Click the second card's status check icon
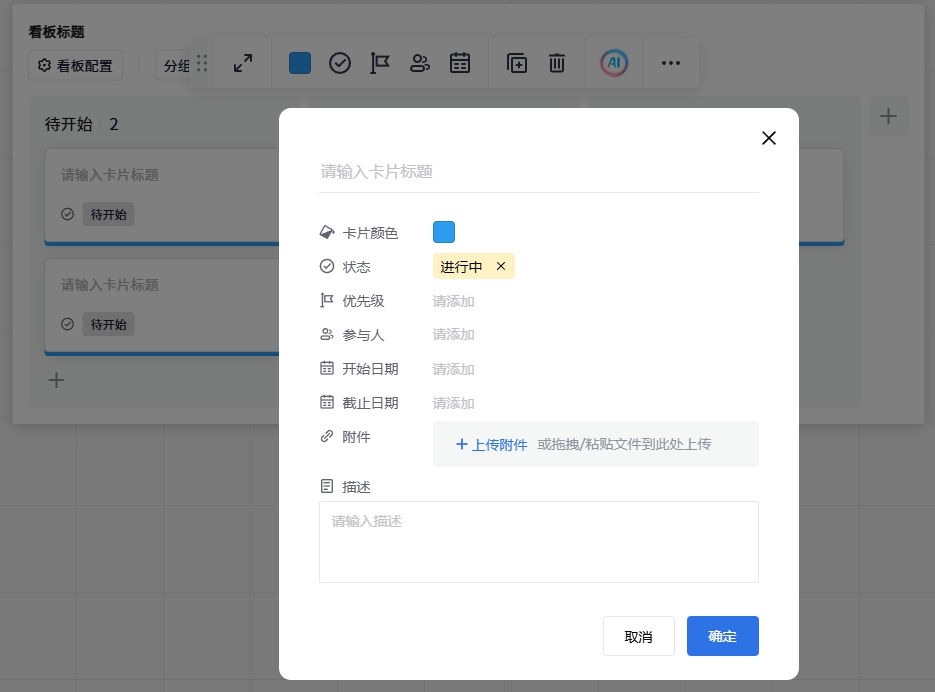Viewport: 935px width, 692px height. (x=67, y=324)
